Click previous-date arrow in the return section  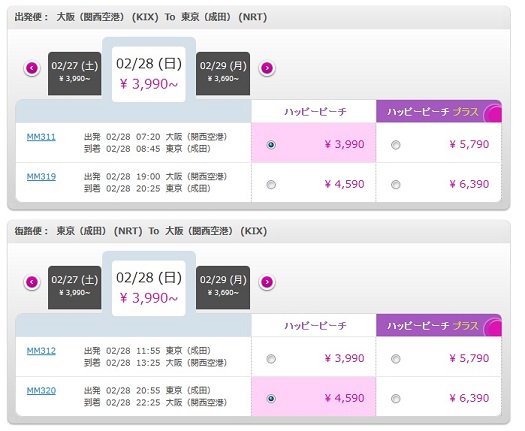pos(32,282)
